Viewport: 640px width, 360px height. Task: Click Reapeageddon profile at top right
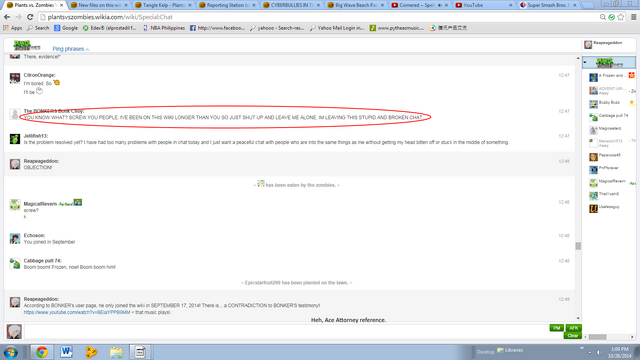point(603,44)
